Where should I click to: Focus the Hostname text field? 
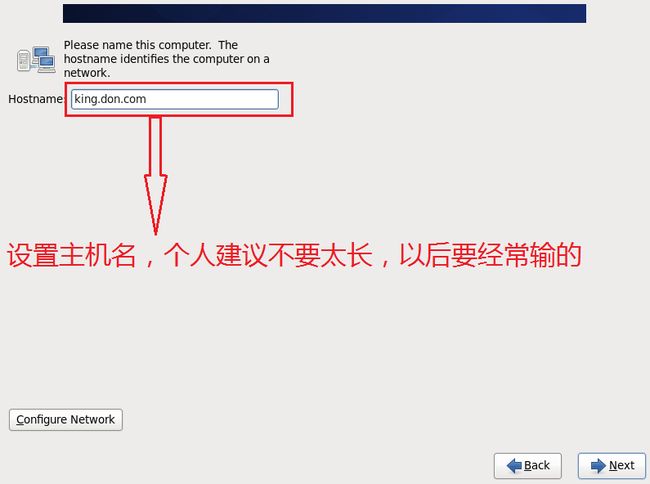(x=175, y=99)
